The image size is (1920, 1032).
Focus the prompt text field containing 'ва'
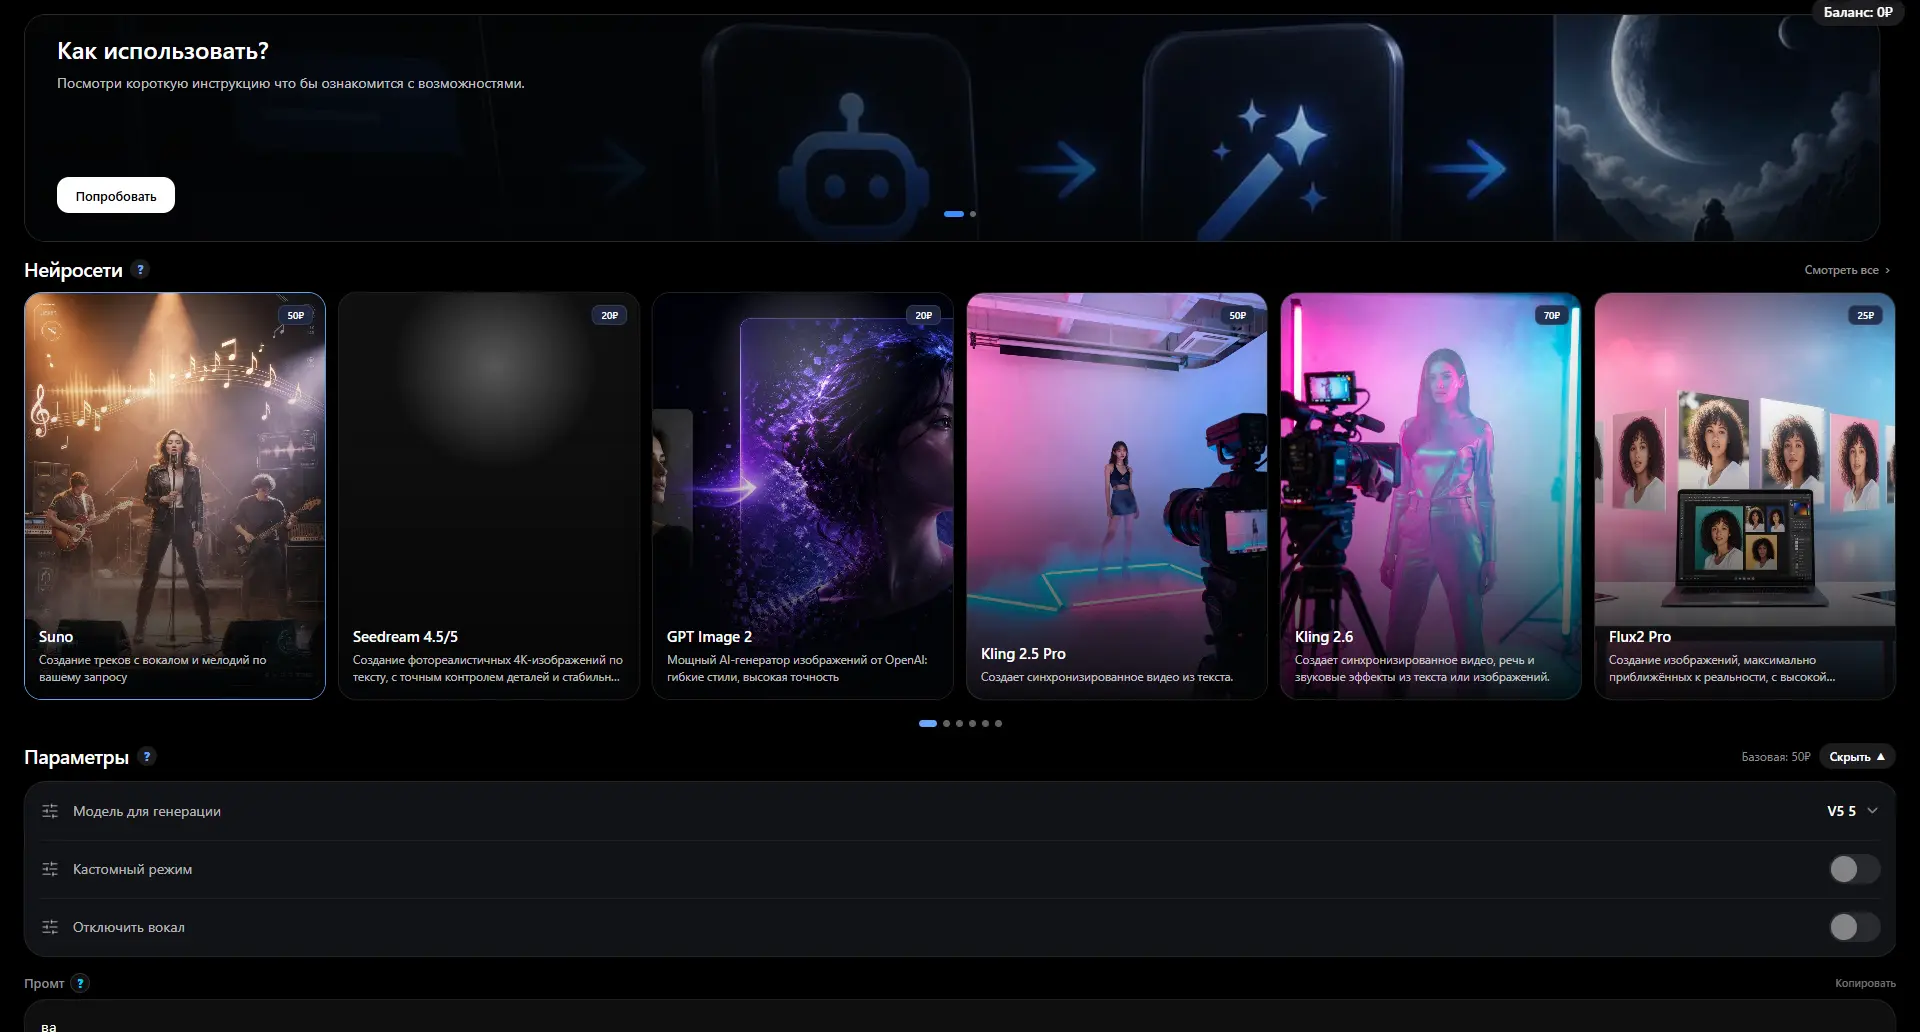tap(960, 1016)
